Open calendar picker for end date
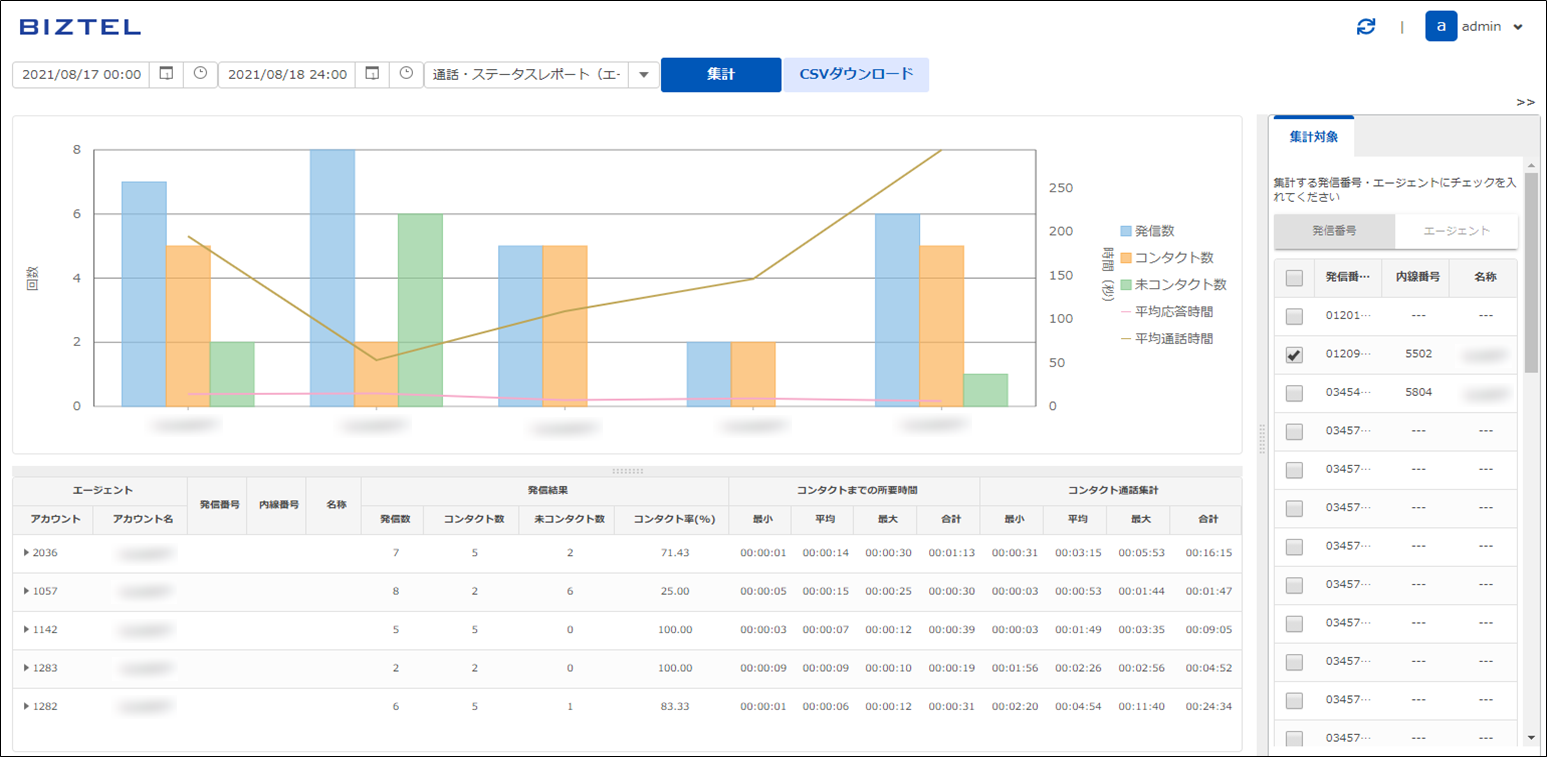This screenshot has width=1547, height=757. click(372, 74)
